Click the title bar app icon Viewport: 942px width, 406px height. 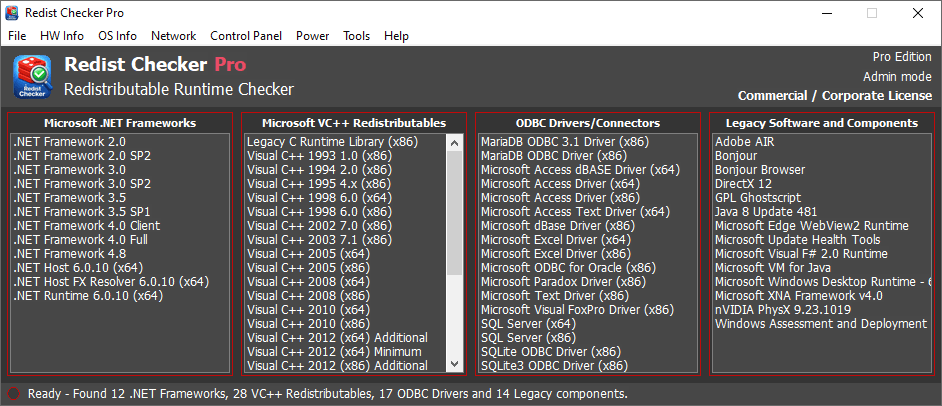pyautogui.click(x=12, y=13)
